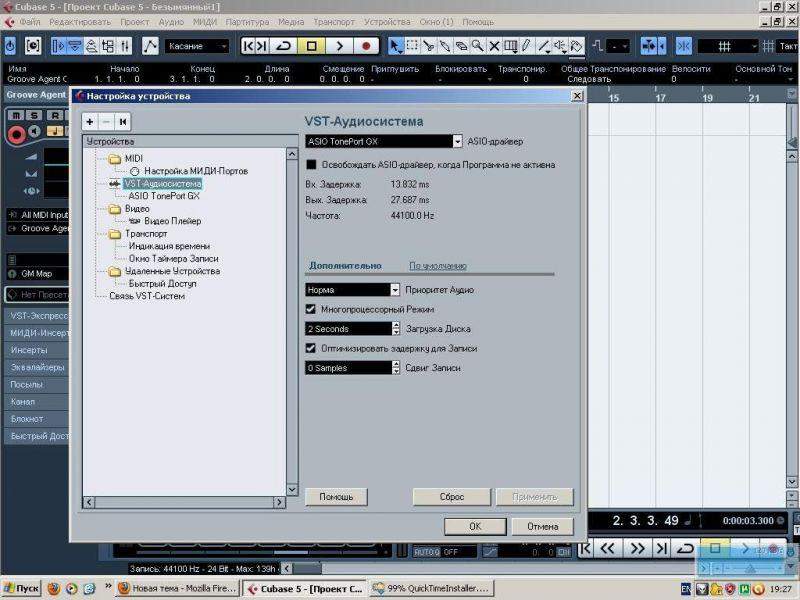This screenshot has height=600, width=800.
Task: Select ASIO TonePort GX in device tree
Action: pyautogui.click(x=164, y=196)
